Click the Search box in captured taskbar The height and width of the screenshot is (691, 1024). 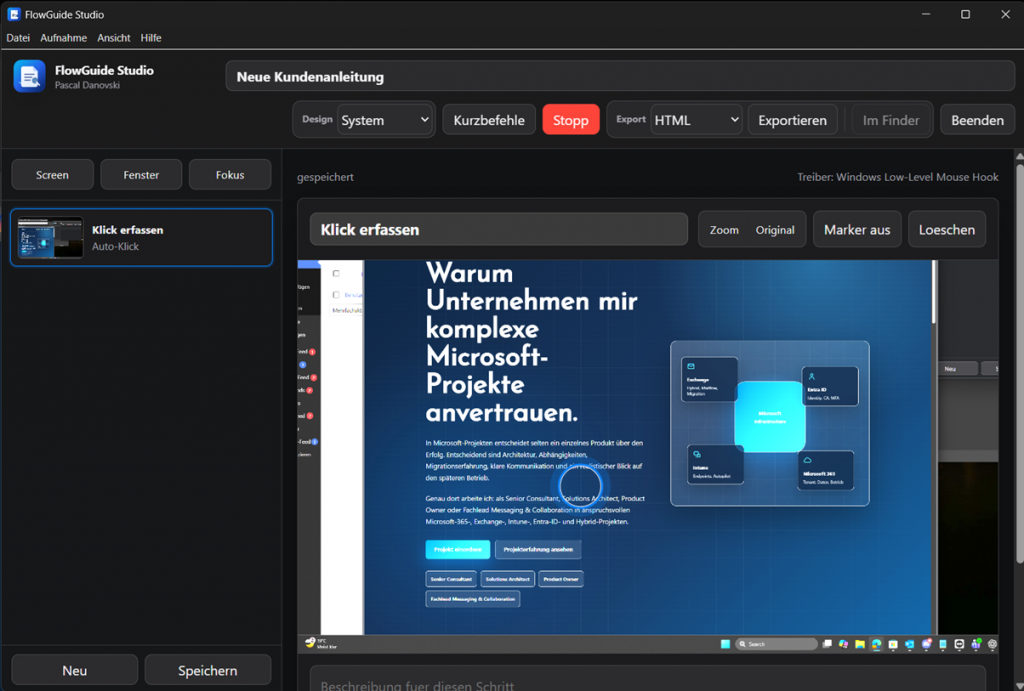click(x=776, y=644)
